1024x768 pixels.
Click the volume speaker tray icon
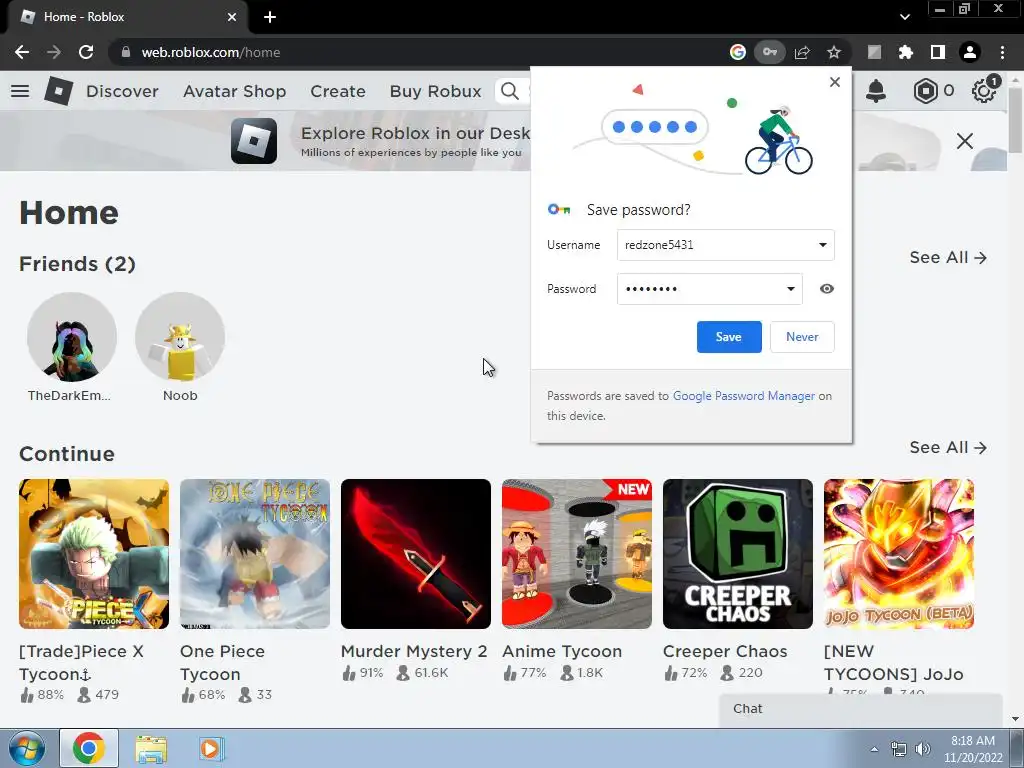[x=923, y=749]
